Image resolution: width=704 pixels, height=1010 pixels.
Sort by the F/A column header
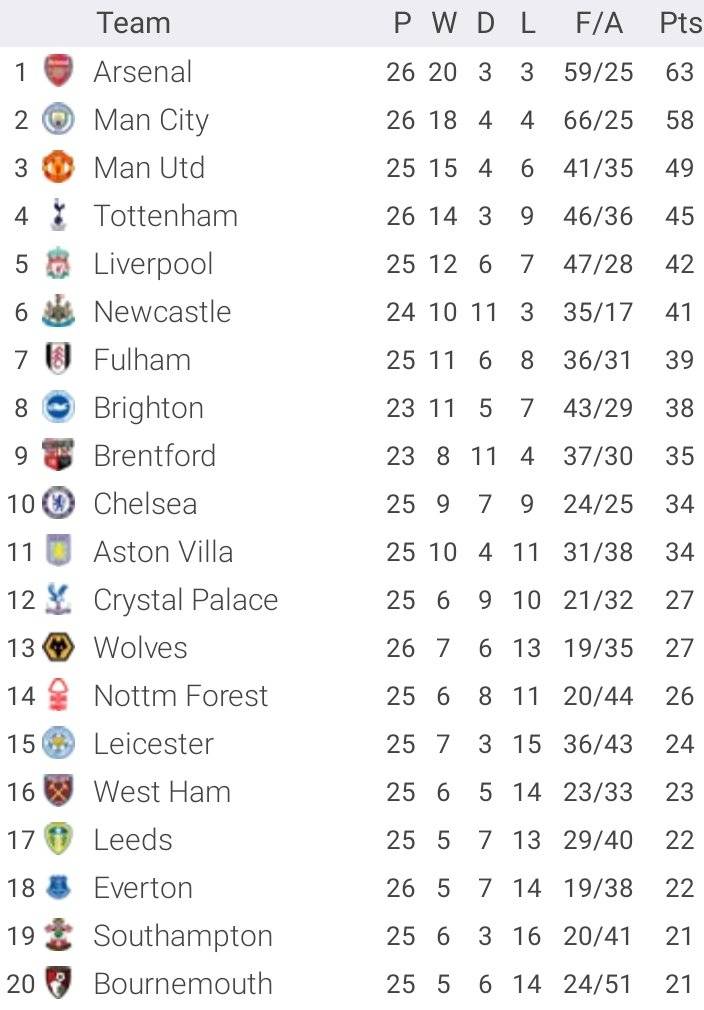pyautogui.click(x=599, y=23)
